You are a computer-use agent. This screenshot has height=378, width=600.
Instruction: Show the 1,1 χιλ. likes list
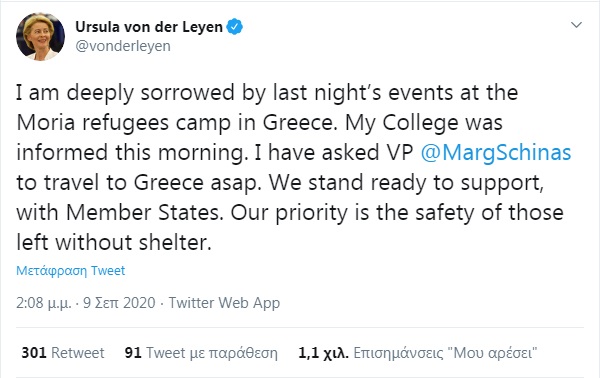point(417,352)
